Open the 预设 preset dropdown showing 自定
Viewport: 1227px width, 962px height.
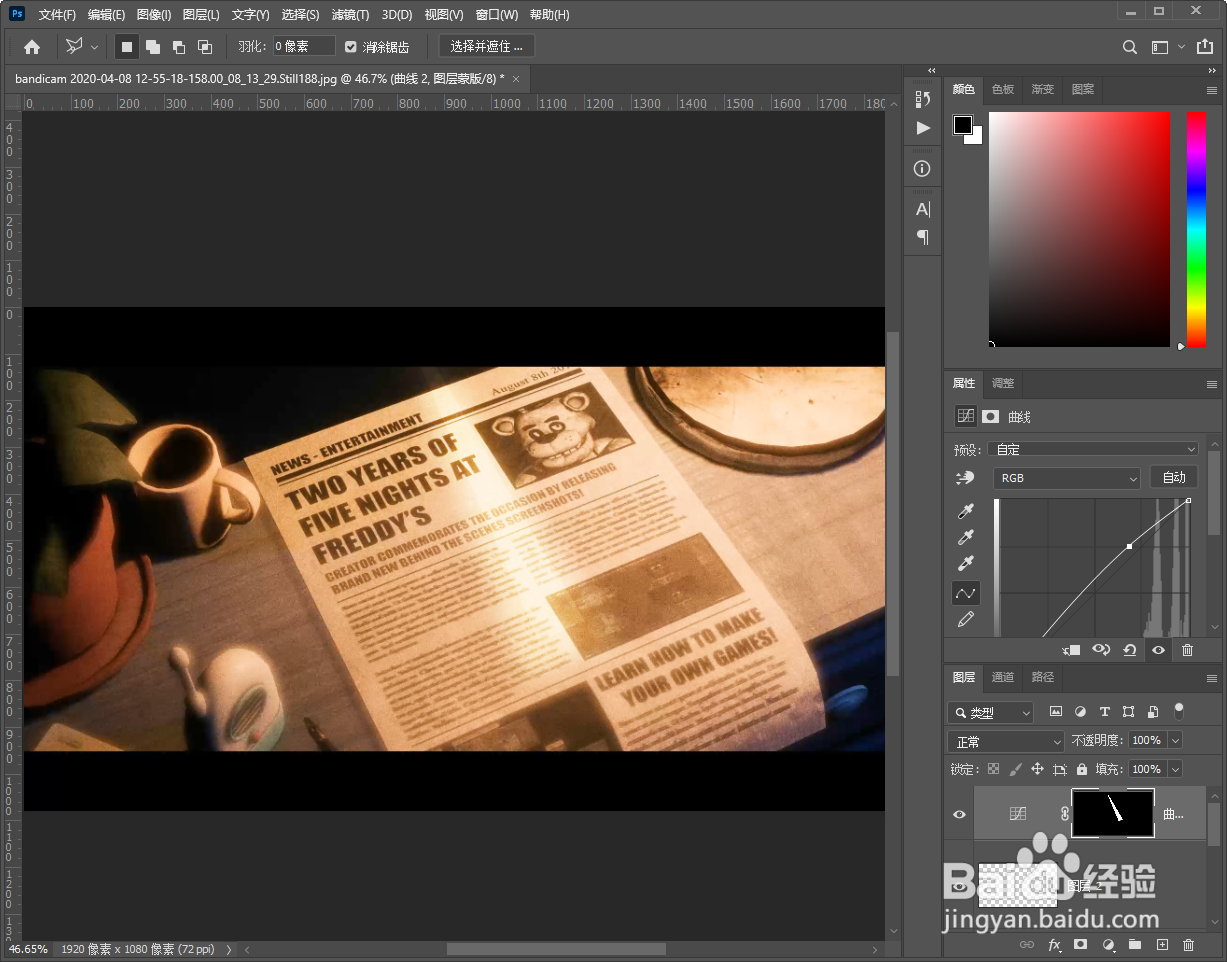1093,449
